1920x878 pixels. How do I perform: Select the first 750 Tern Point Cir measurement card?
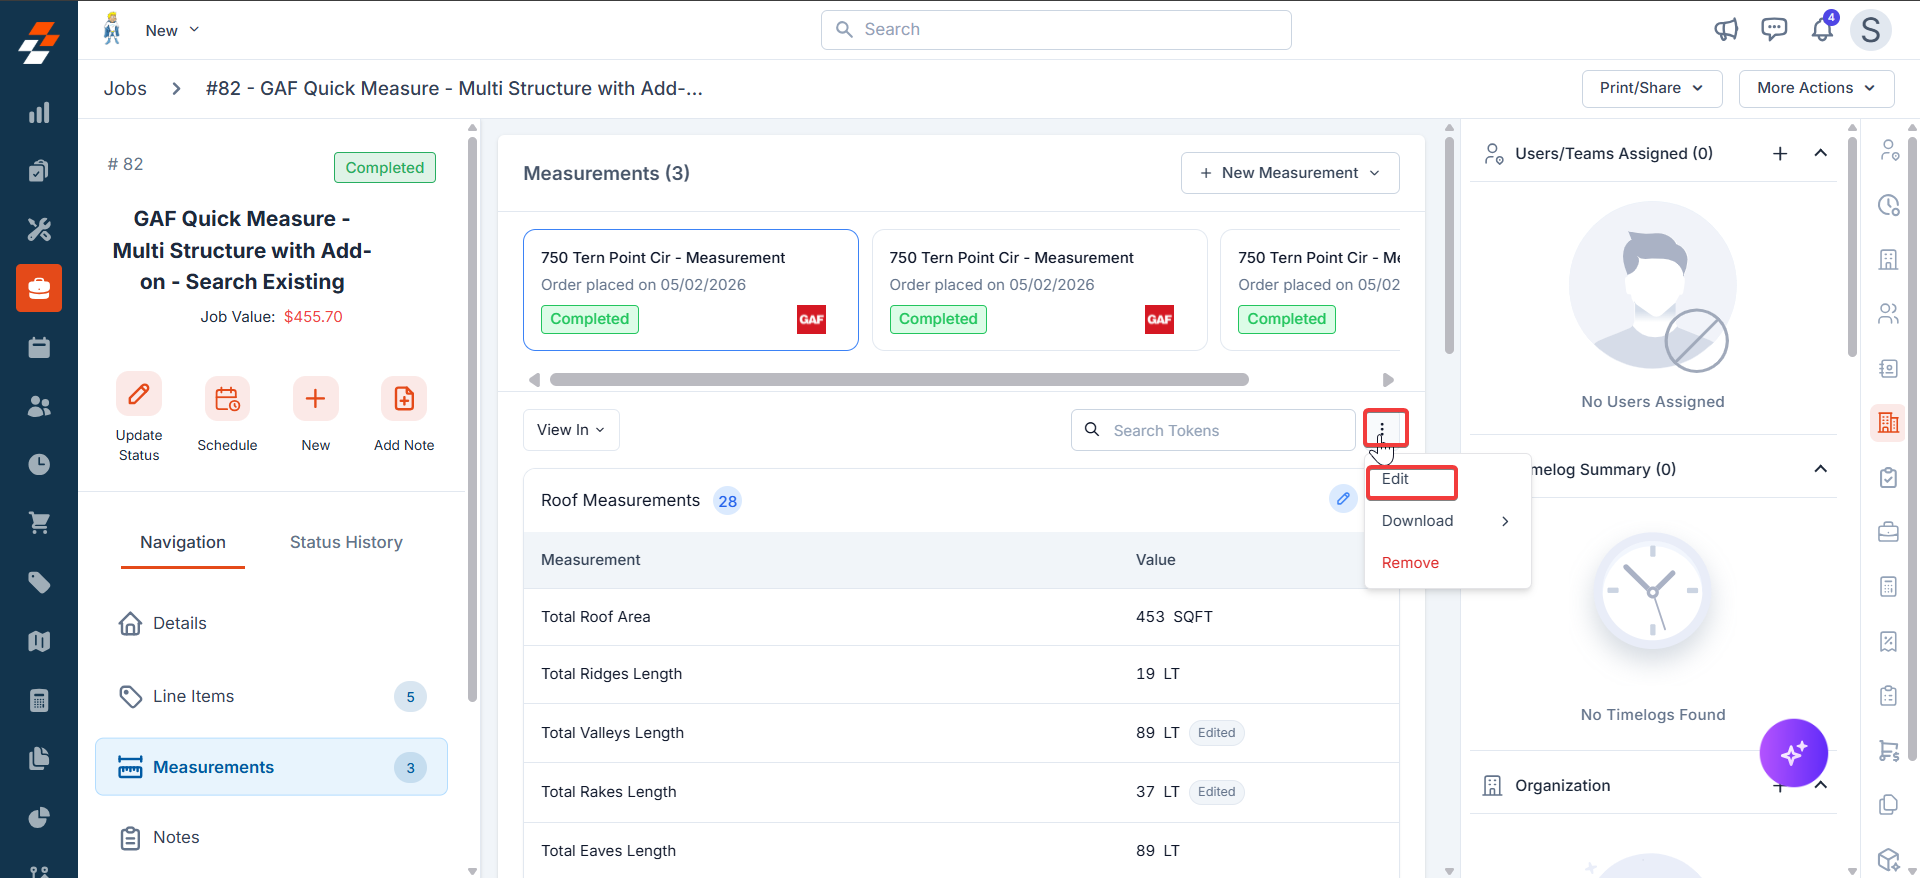point(691,290)
